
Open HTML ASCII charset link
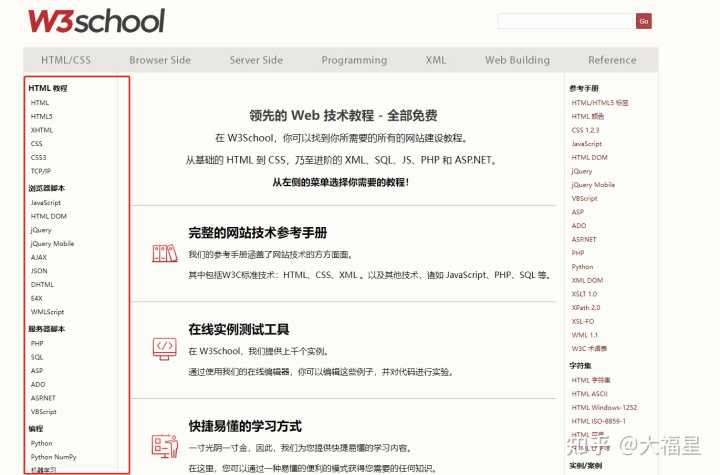589,394
